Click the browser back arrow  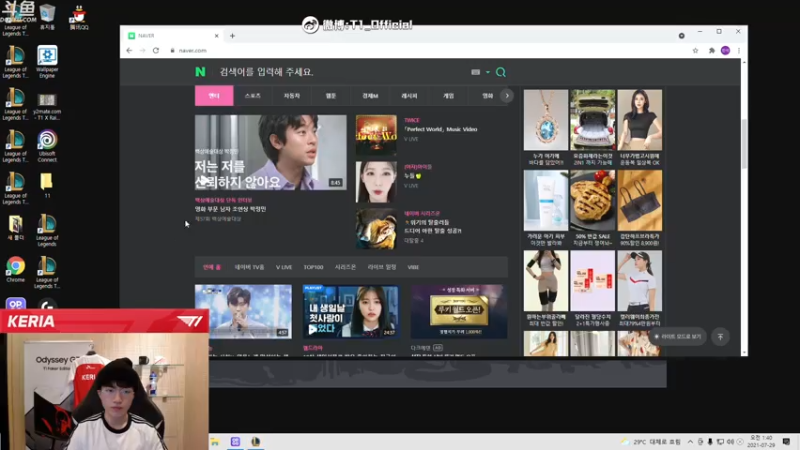129,51
